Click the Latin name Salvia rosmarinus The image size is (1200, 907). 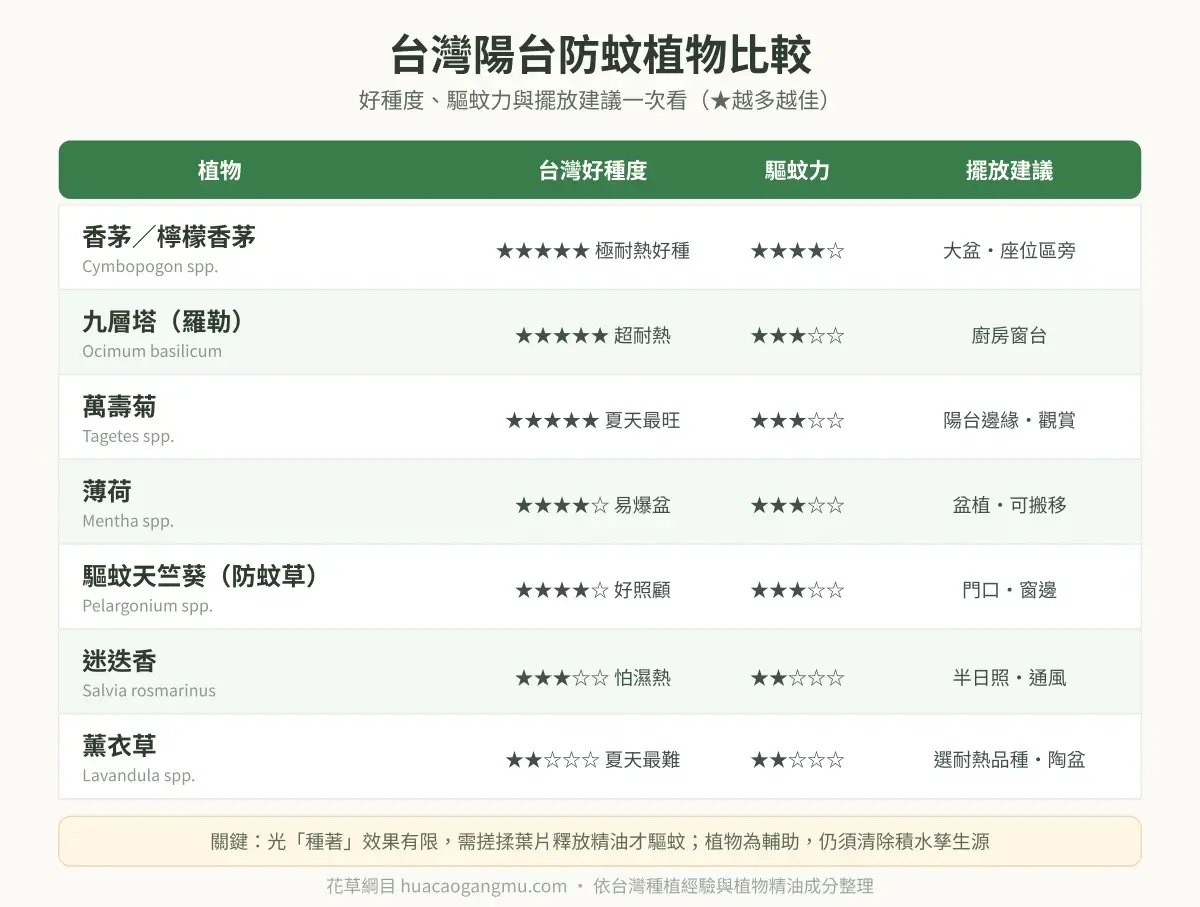tap(149, 691)
